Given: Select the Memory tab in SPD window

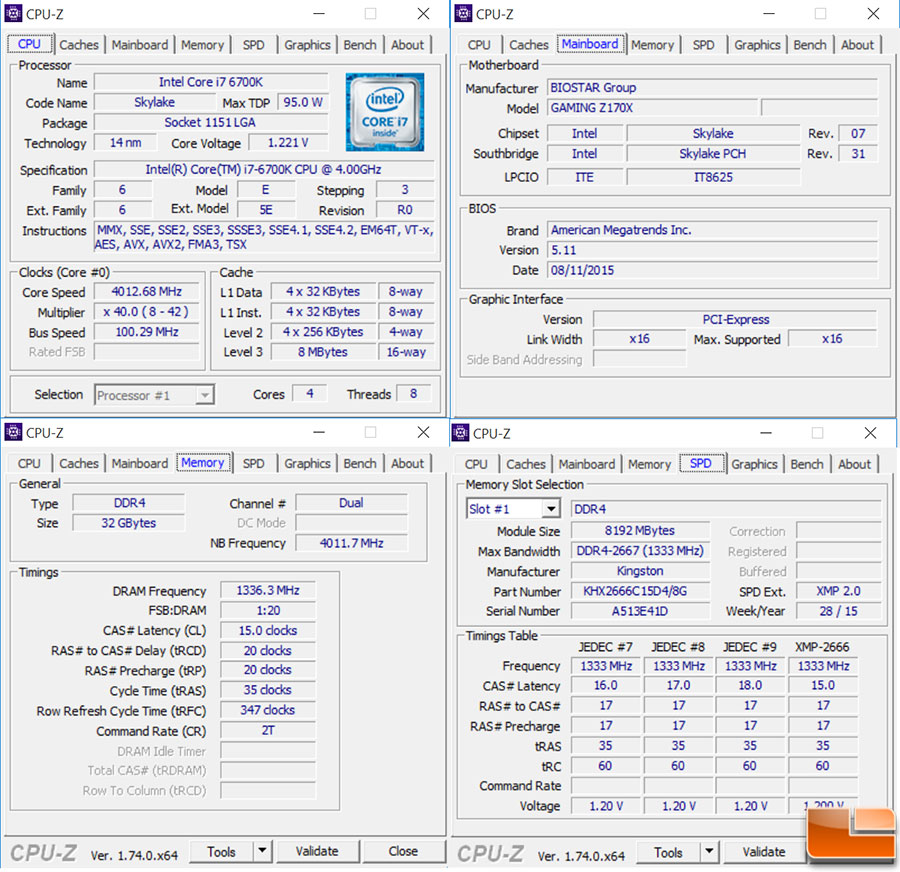Looking at the screenshot, I should click(x=649, y=464).
